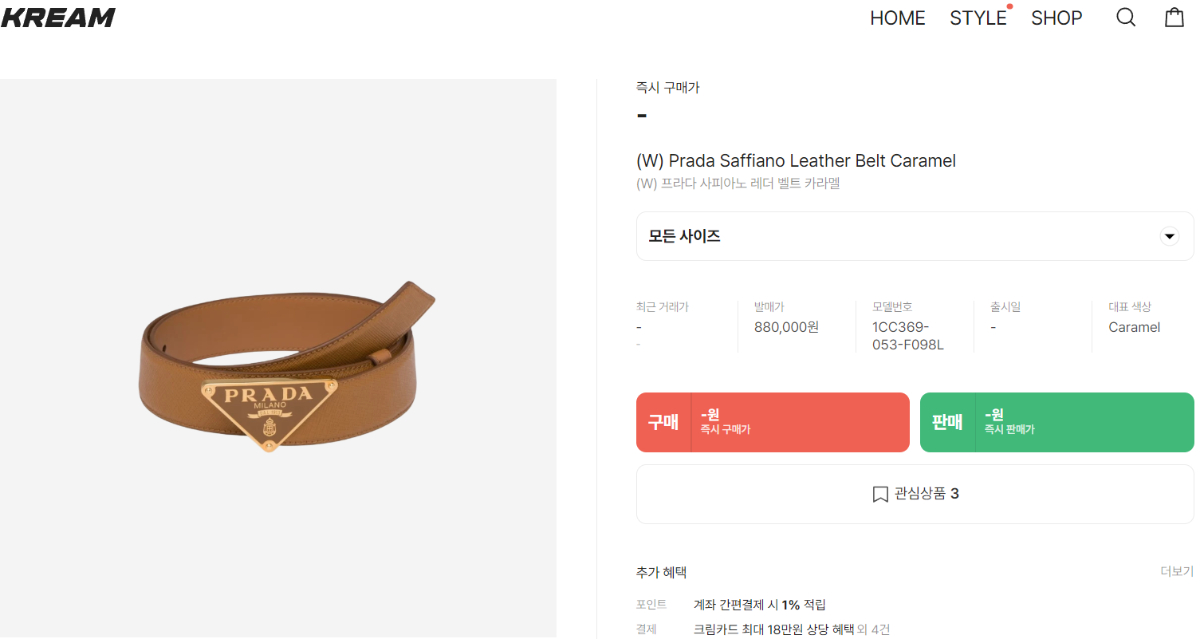Screen dimensions: 1200x639
Task: Click the red notification dot on STYLE
Action: pyautogui.click(x=1010, y=6)
